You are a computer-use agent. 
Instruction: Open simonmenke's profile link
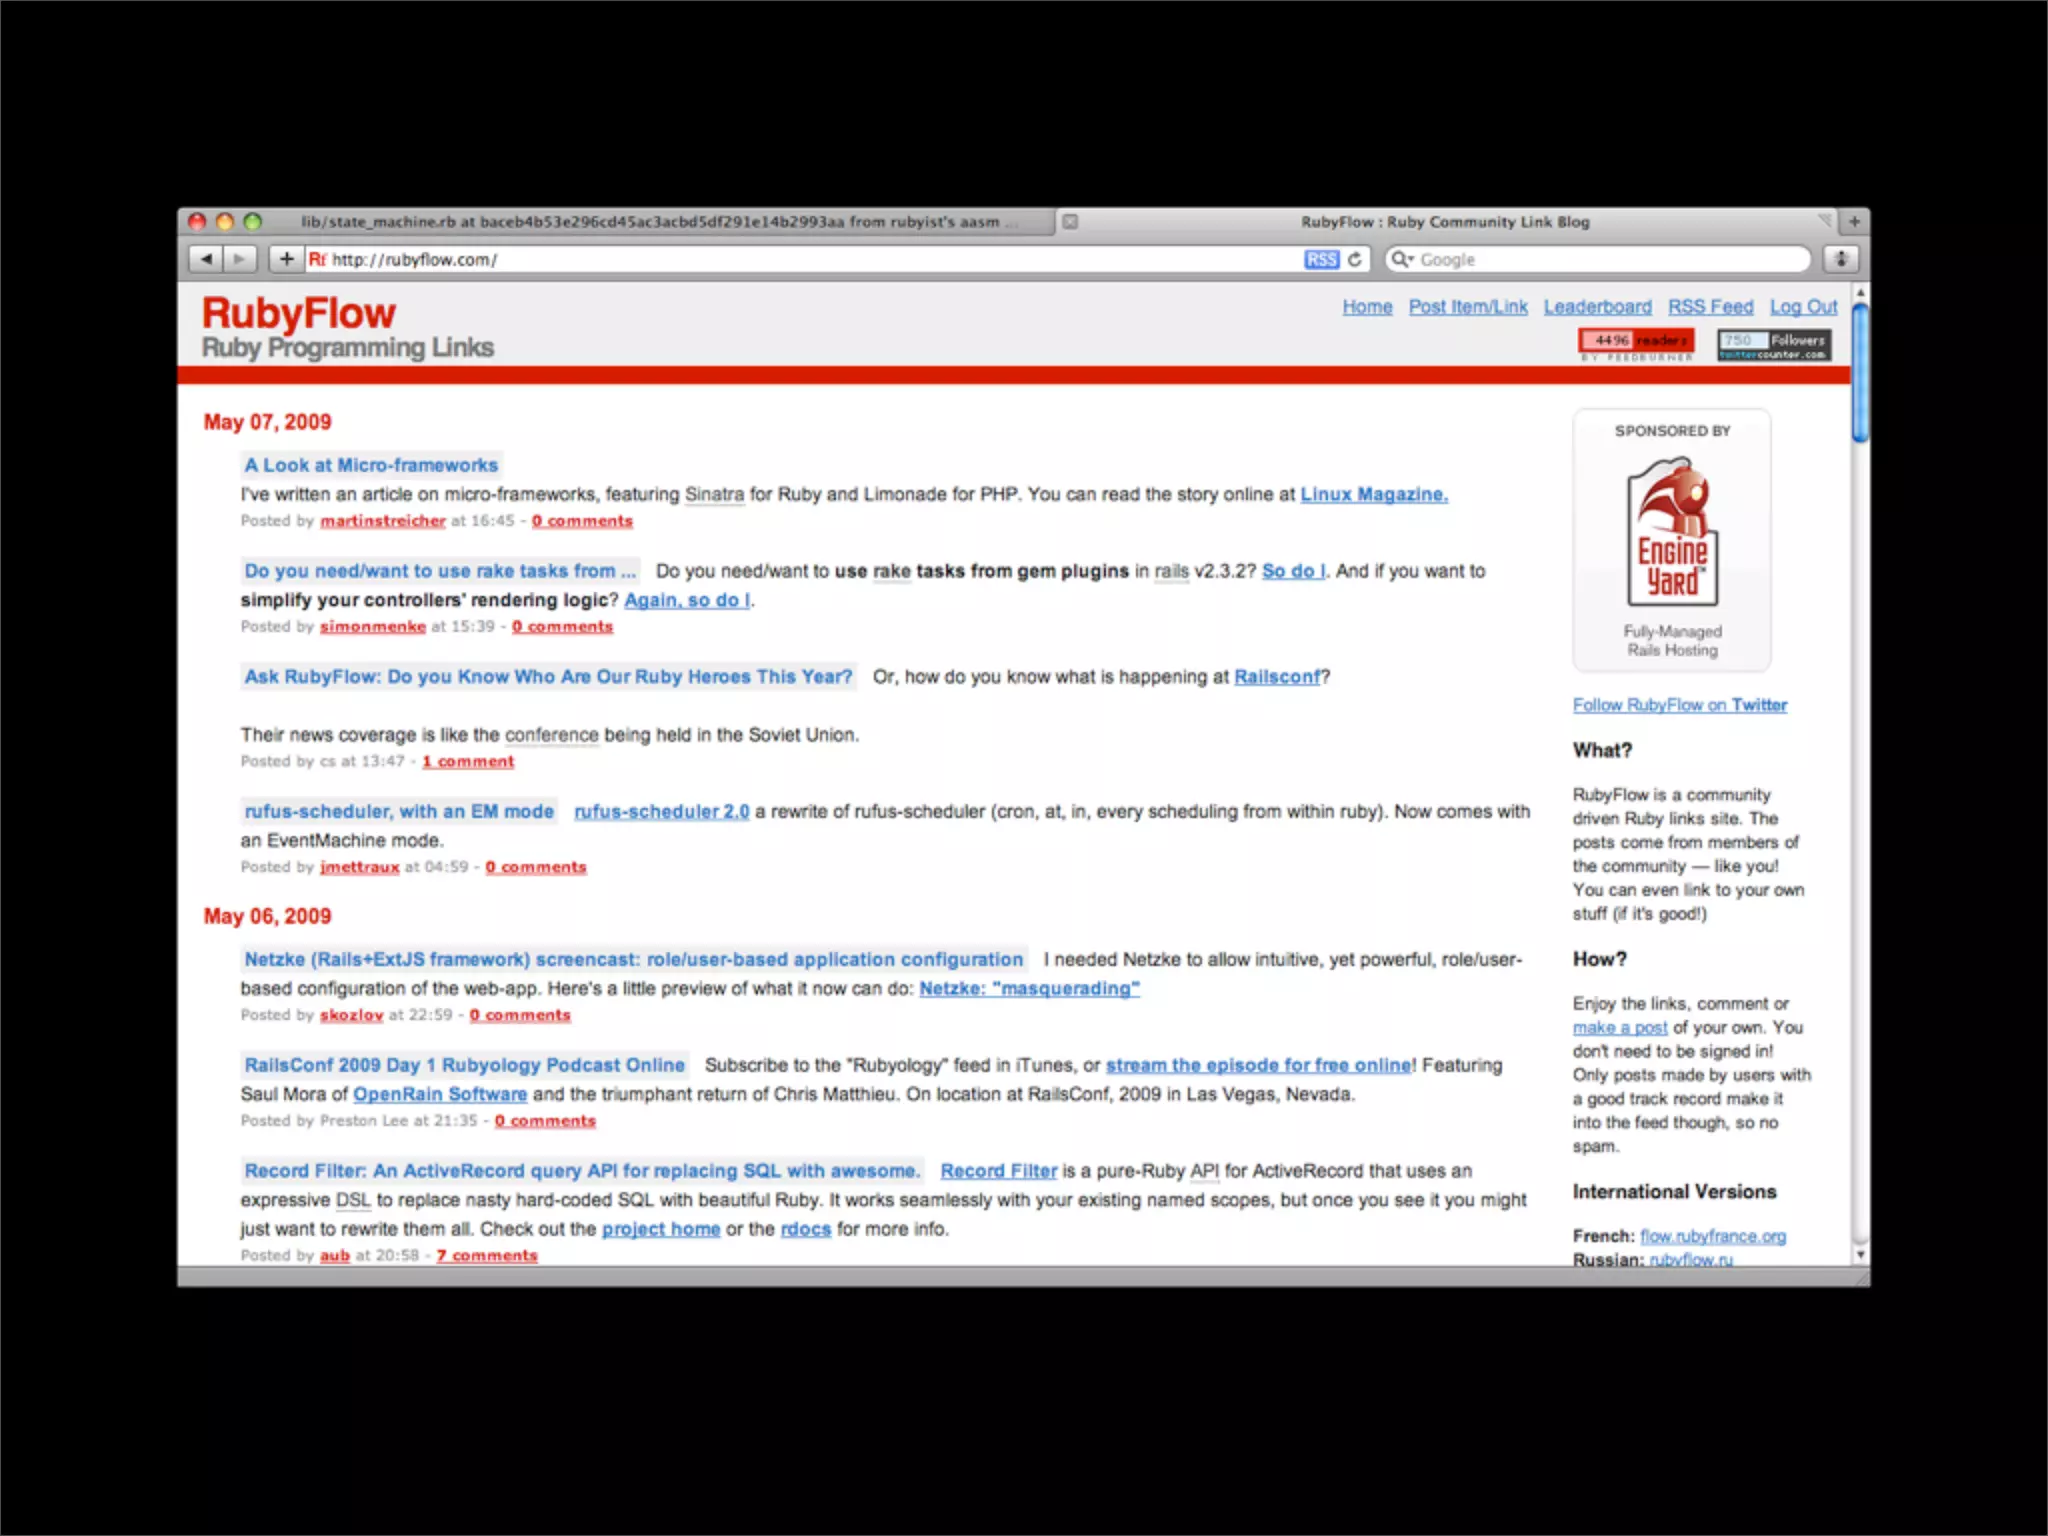click(373, 627)
